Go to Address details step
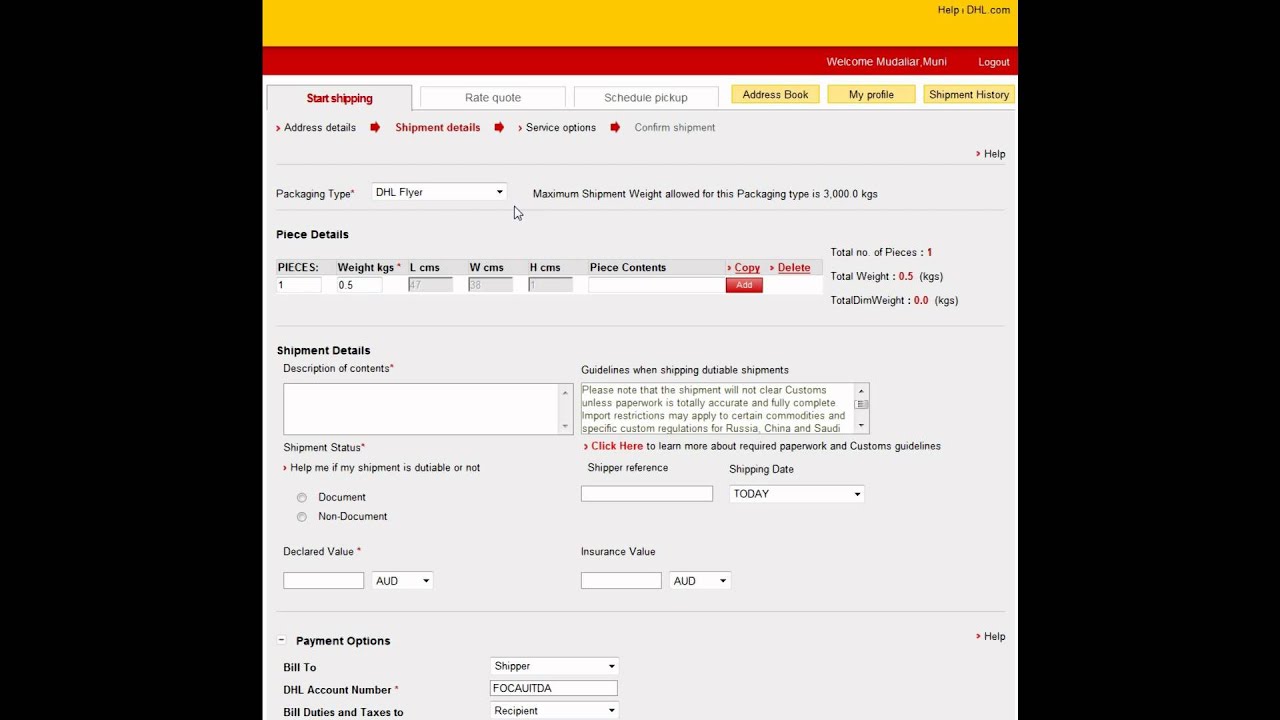The image size is (1280, 720). [320, 128]
